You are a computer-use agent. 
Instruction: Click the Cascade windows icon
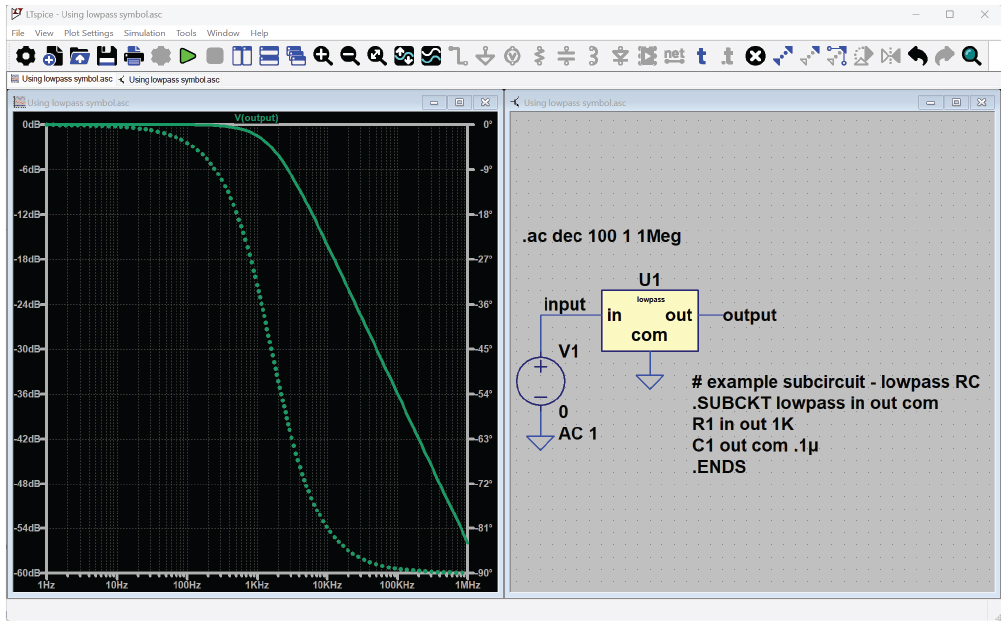point(296,56)
